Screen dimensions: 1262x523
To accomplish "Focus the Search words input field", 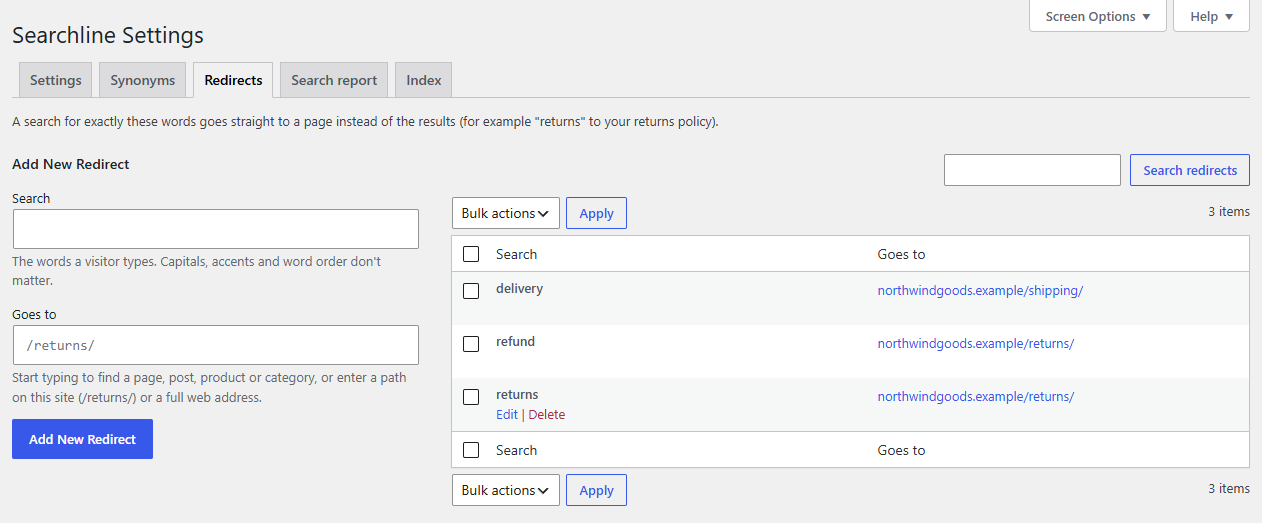I will (x=215, y=229).
